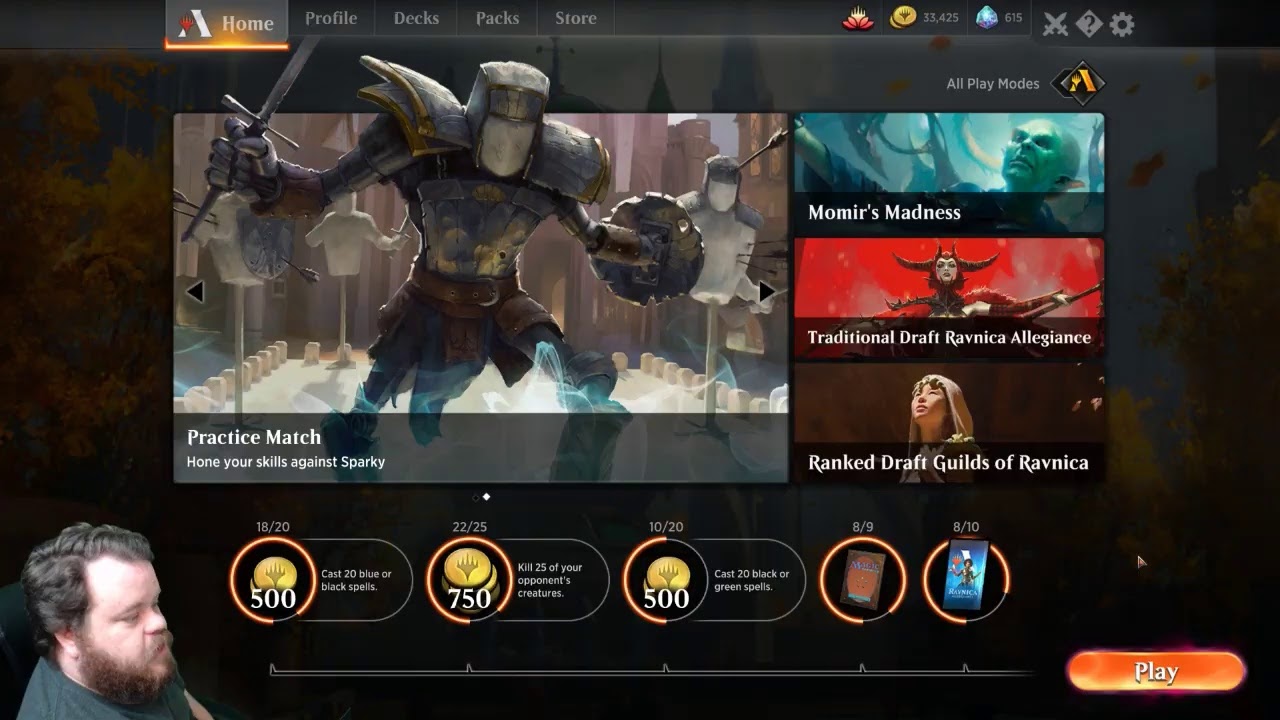Click 'Kill 25 of your opponent's creatures' text
Screen dimensions: 1280x720
coord(550,580)
